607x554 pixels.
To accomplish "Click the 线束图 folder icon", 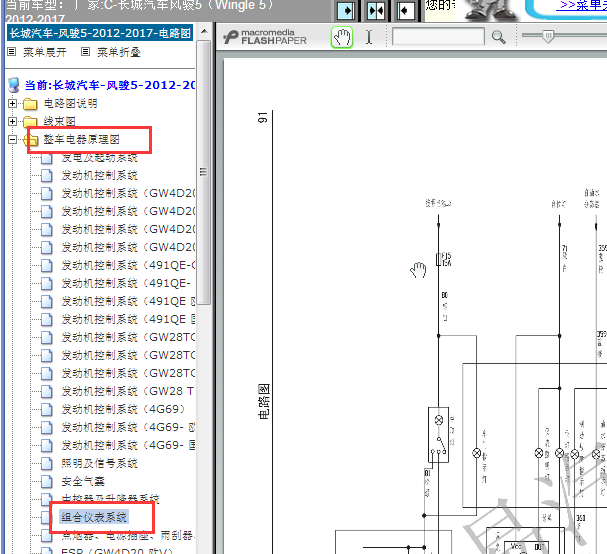I will (30, 122).
